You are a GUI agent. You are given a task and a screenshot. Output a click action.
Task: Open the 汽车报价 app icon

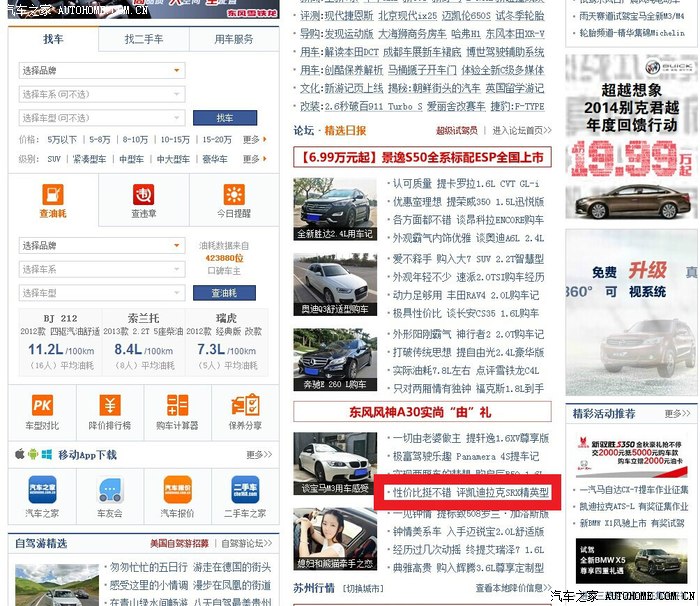177,492
